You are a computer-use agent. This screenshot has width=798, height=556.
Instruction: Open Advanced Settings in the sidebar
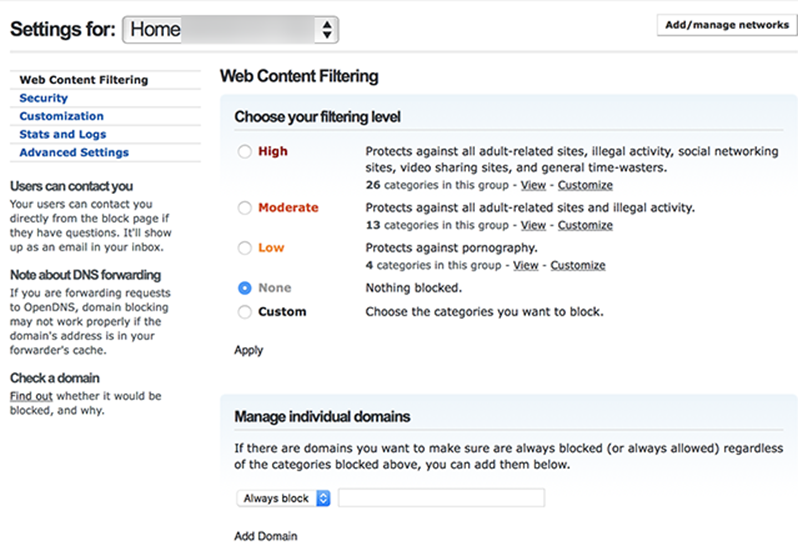coord(74,152)
